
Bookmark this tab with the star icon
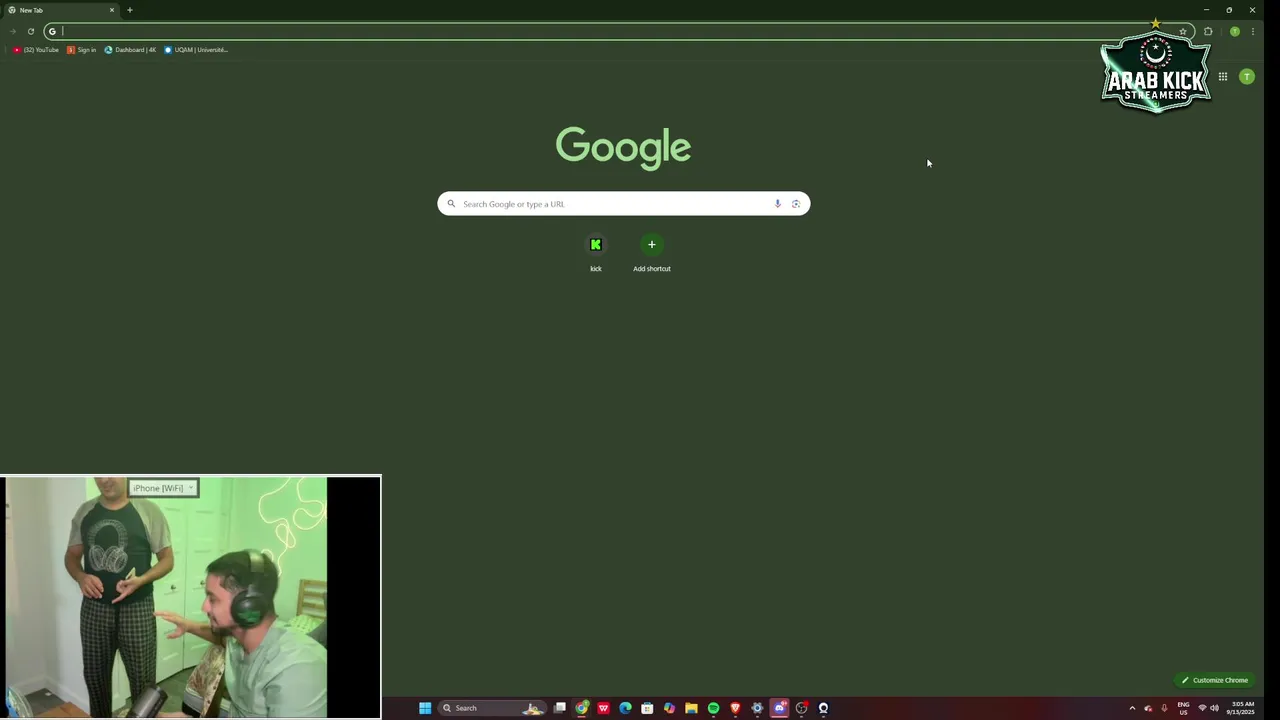(1183, 31)
